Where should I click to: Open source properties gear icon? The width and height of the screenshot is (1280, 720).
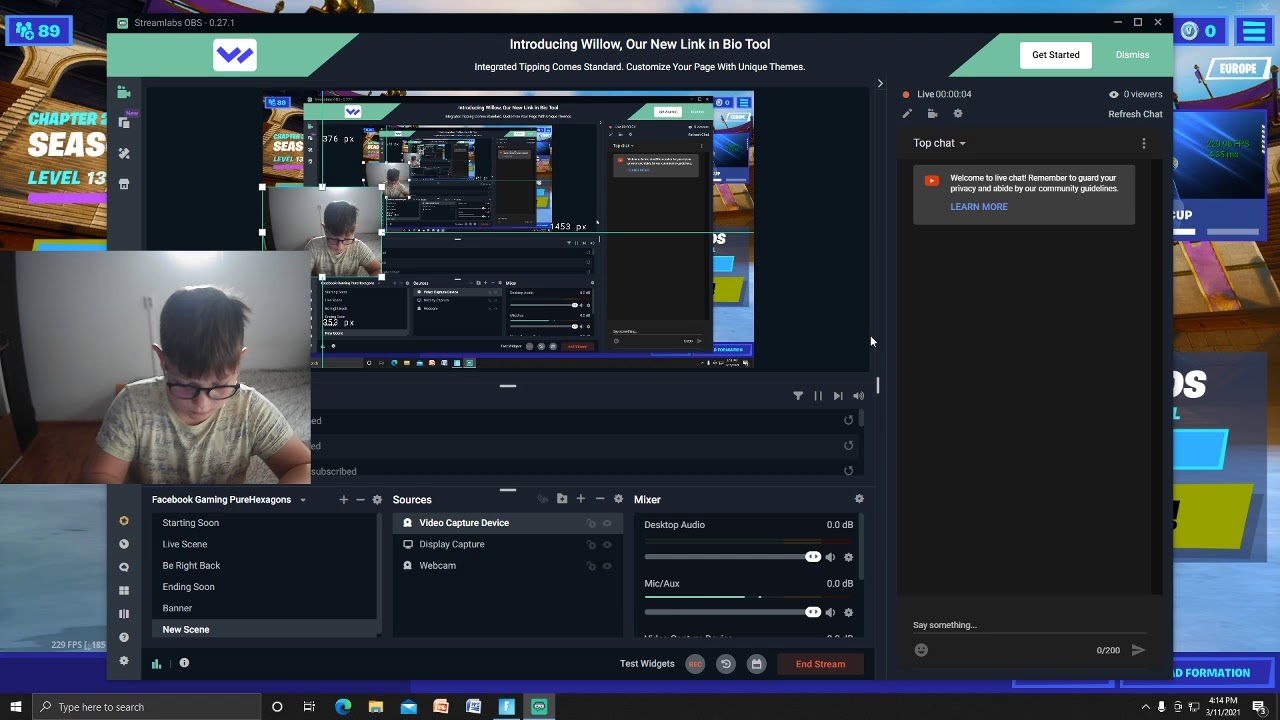618,499
